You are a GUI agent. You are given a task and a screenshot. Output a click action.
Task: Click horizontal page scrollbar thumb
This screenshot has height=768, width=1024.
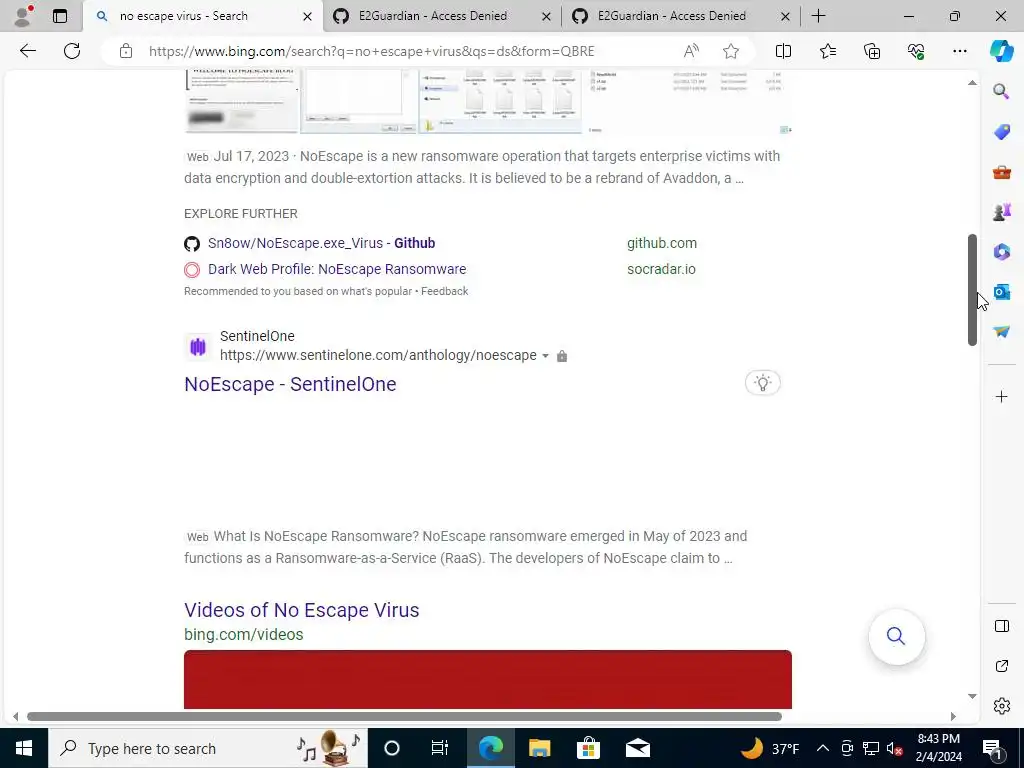[x=404, y=716]
